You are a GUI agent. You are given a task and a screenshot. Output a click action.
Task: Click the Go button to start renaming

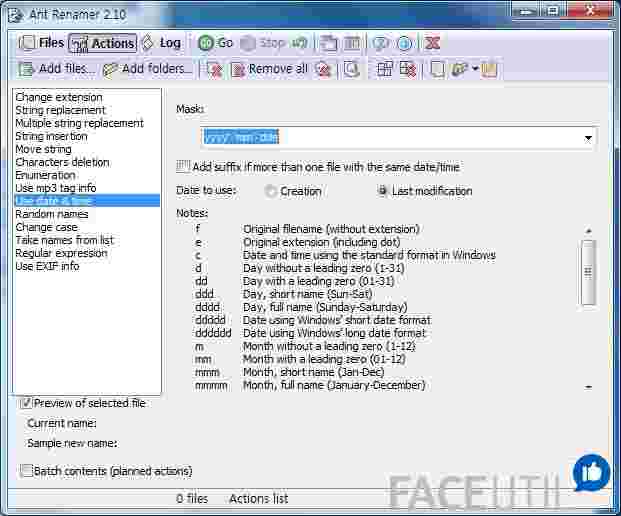click(x=215, y=43)
